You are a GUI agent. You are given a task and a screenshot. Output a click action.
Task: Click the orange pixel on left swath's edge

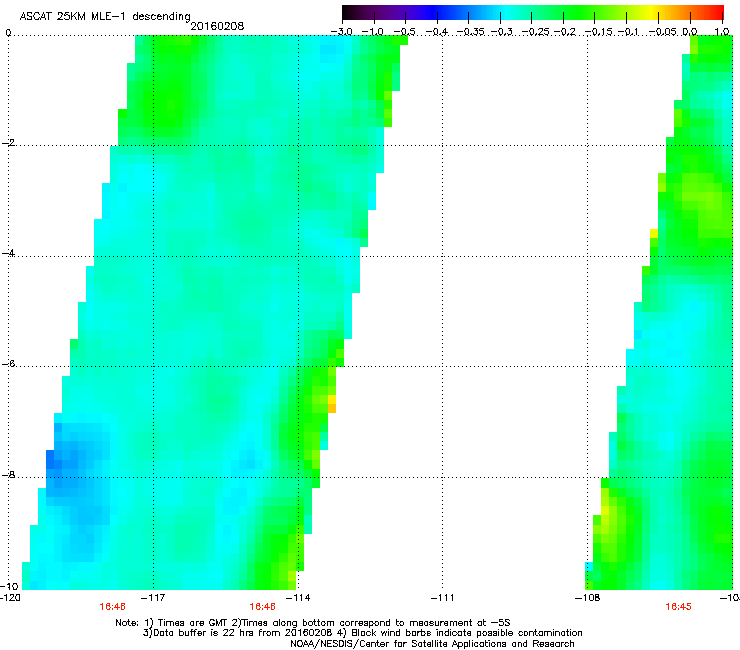(332, 408)
